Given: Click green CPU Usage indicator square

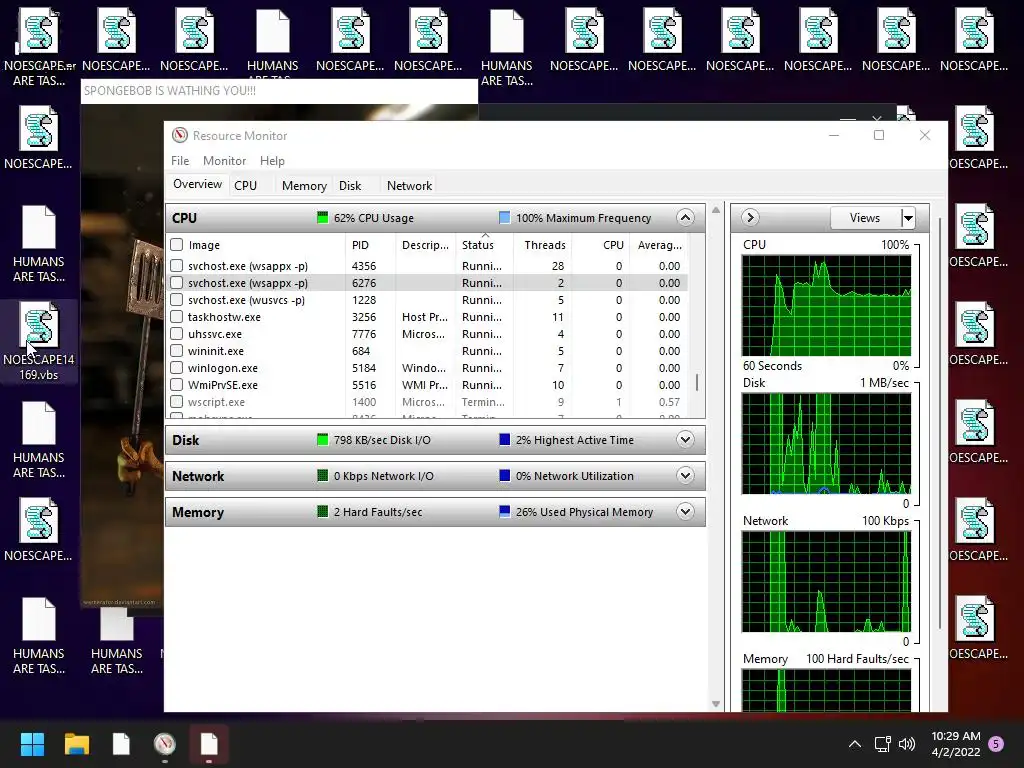Looking at the screenshot, I should tap(322, 217).
